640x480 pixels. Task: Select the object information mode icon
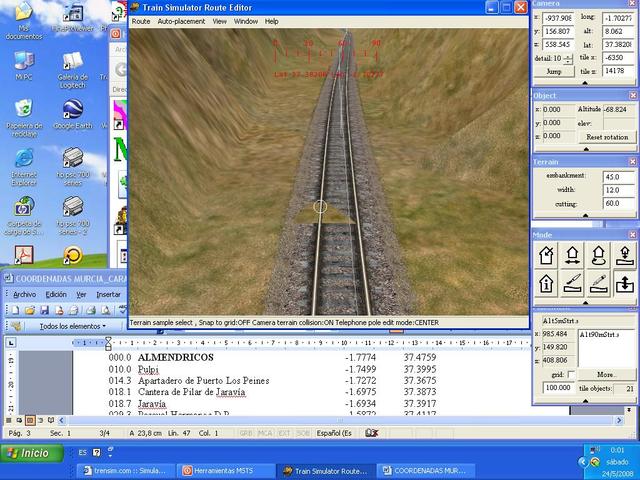coord(546,284)
